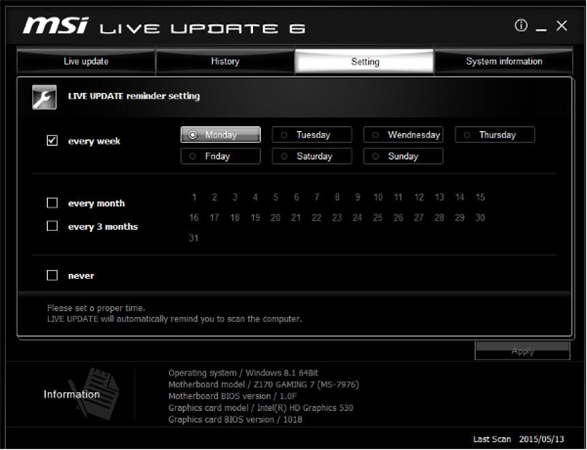This screenshot has width=587, height=450.
Task: Open the History tab
Action: pyautogui.click(x=225, y=61)
